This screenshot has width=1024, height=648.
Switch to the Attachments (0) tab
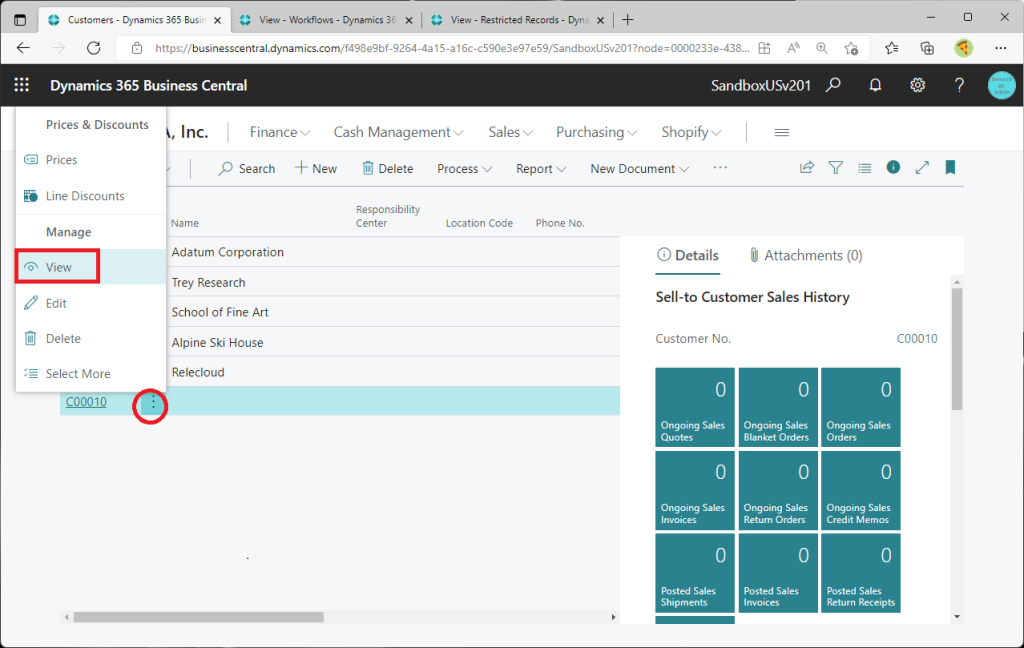pyautogui.click(x=806, y=255)
